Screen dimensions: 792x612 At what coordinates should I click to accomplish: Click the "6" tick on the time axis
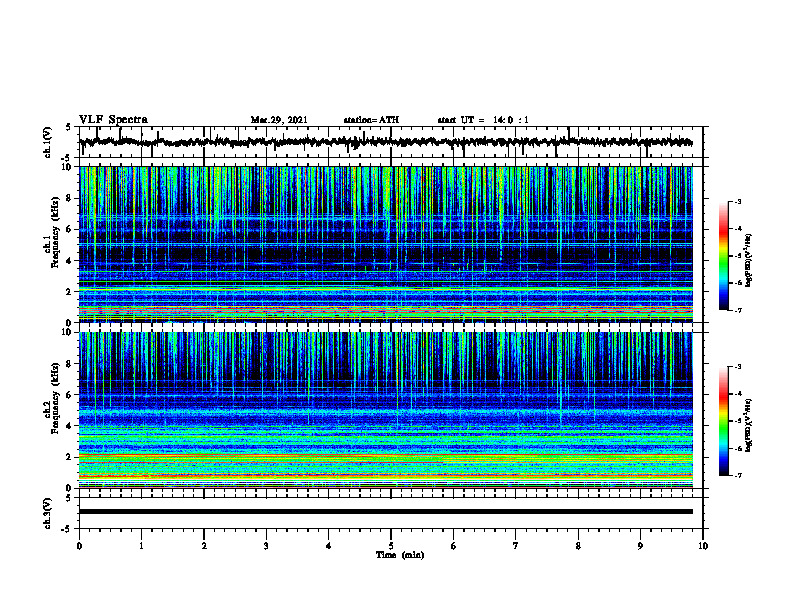pyautogui.click(x=454, y=546)
